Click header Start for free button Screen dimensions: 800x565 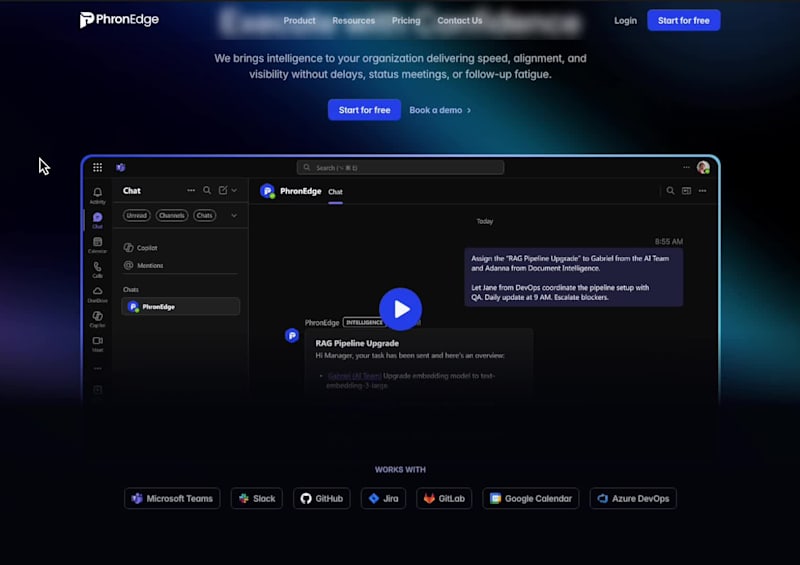[684, 20]
